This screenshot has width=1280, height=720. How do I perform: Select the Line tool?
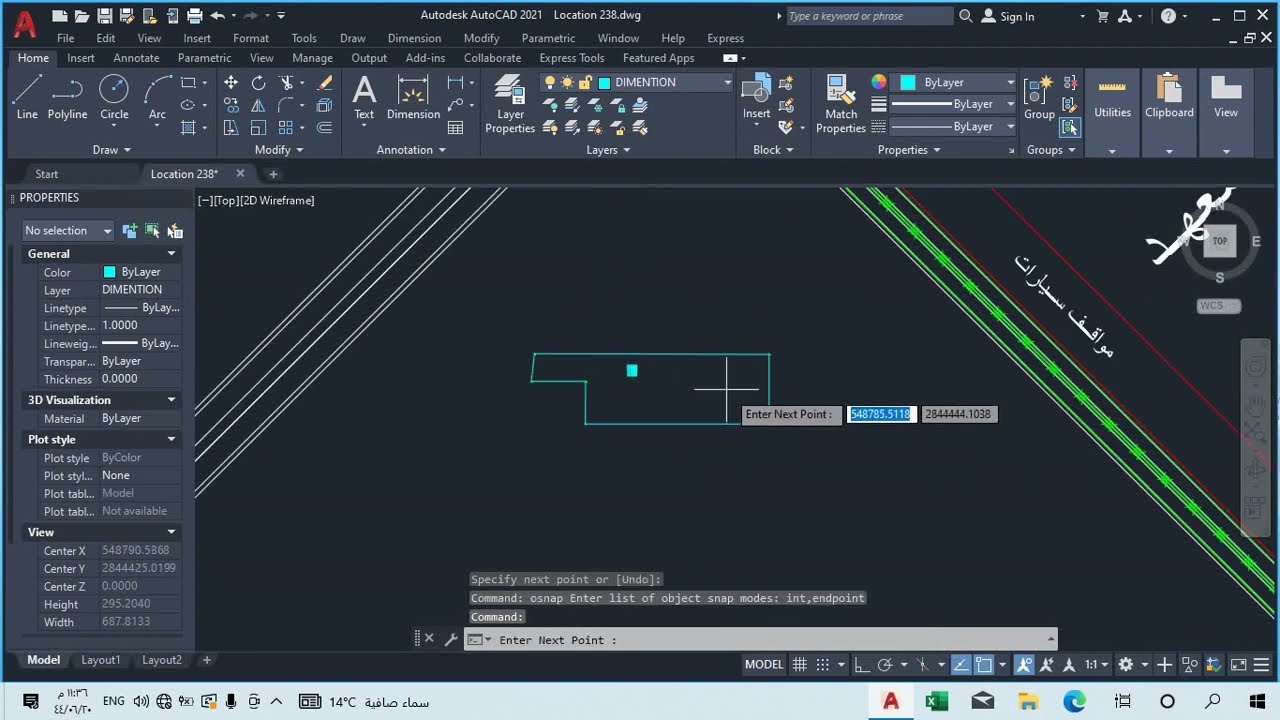[x=27, y=97]
